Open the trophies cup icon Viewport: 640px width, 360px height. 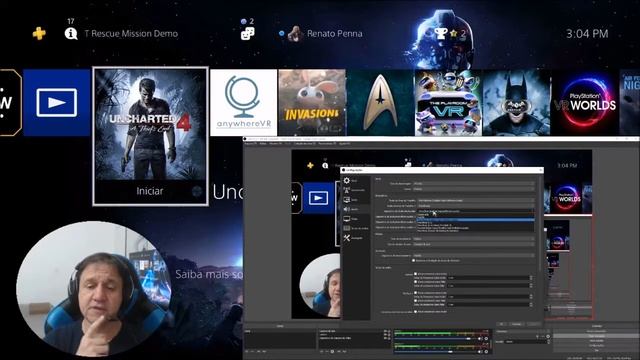[441, 33]
